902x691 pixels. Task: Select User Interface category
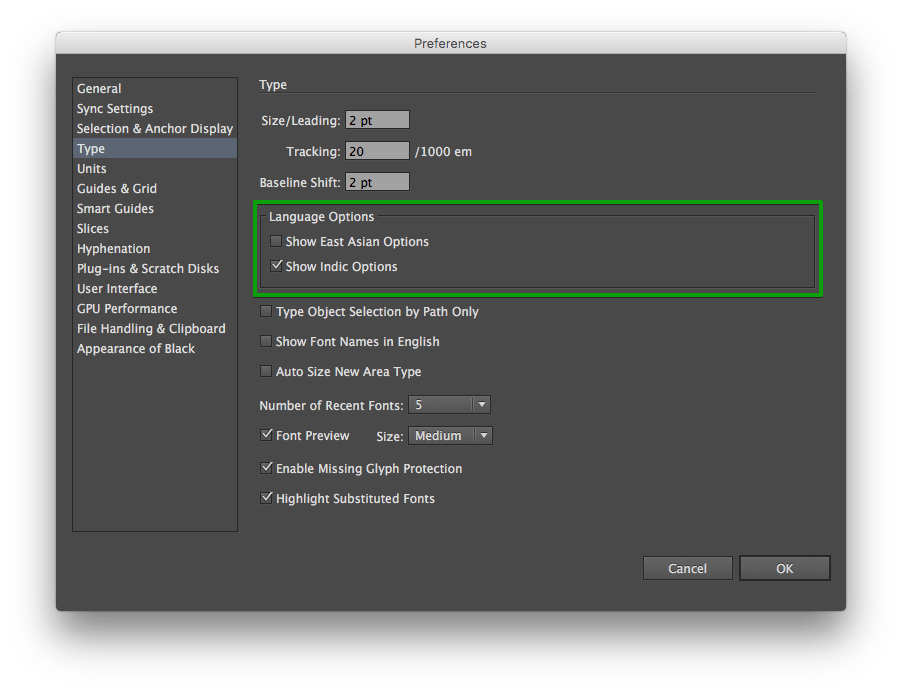pos(155,288)
